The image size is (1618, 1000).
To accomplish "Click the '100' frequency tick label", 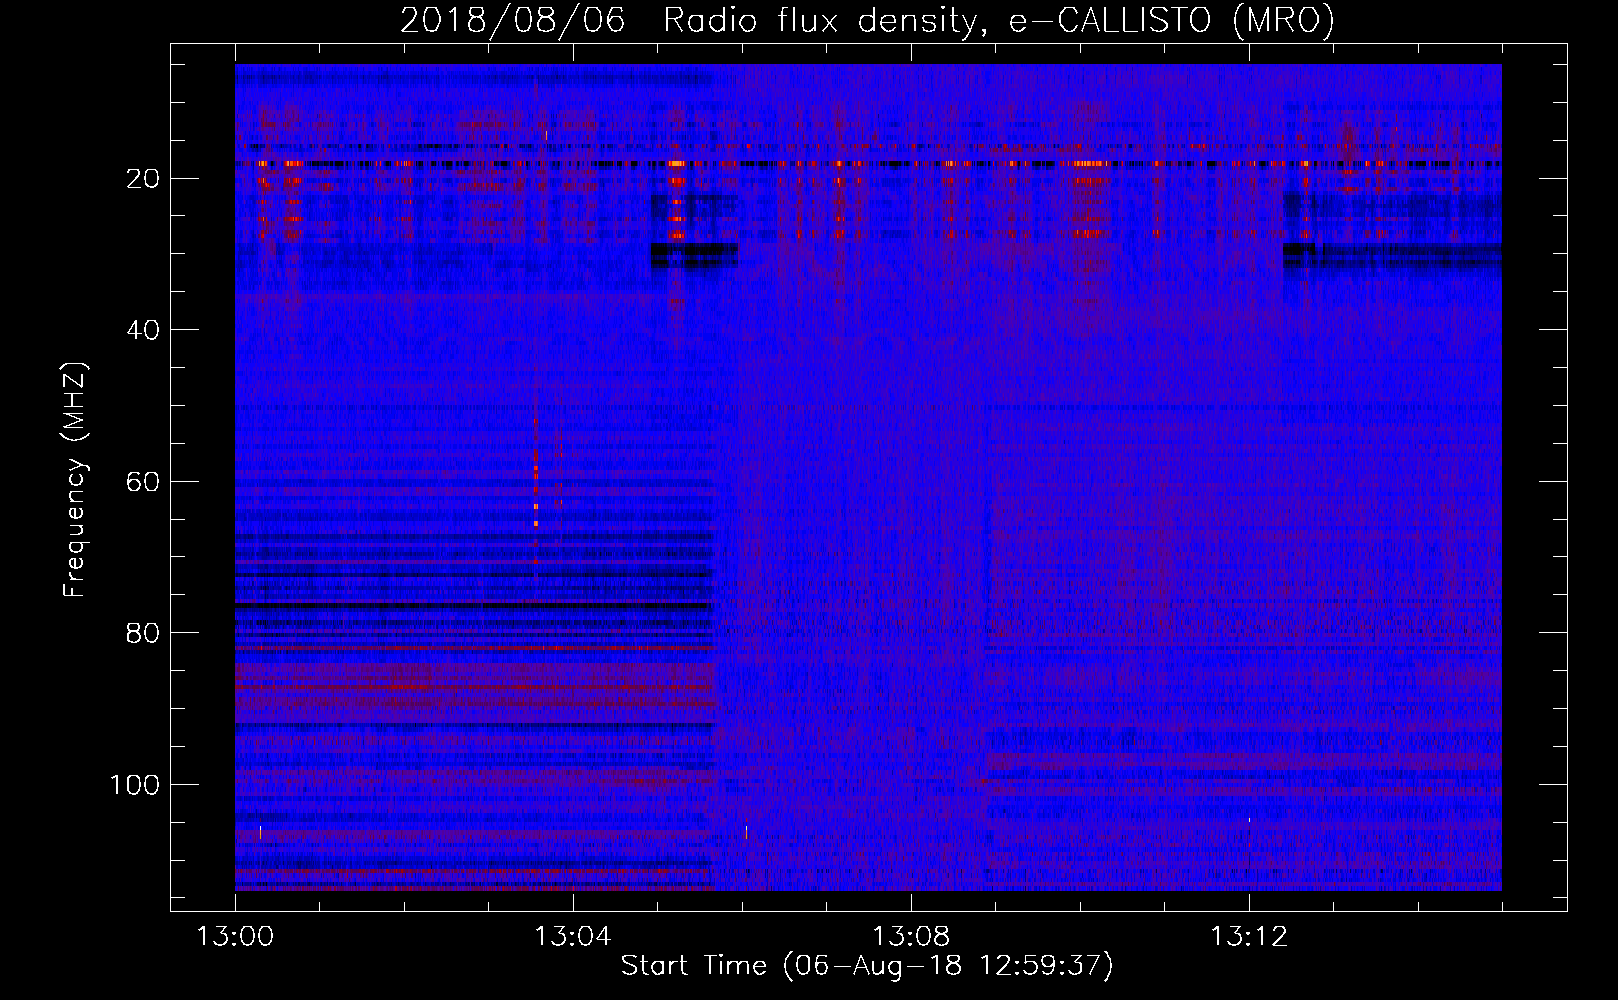I will click(135, 785).
